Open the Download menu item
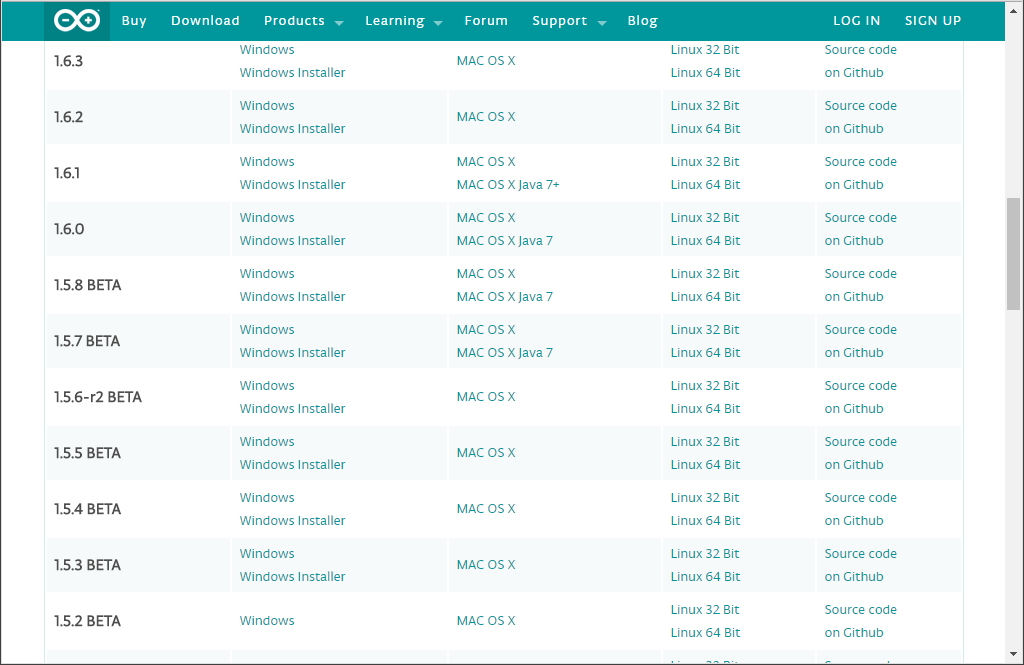 [x=205, y=21]
